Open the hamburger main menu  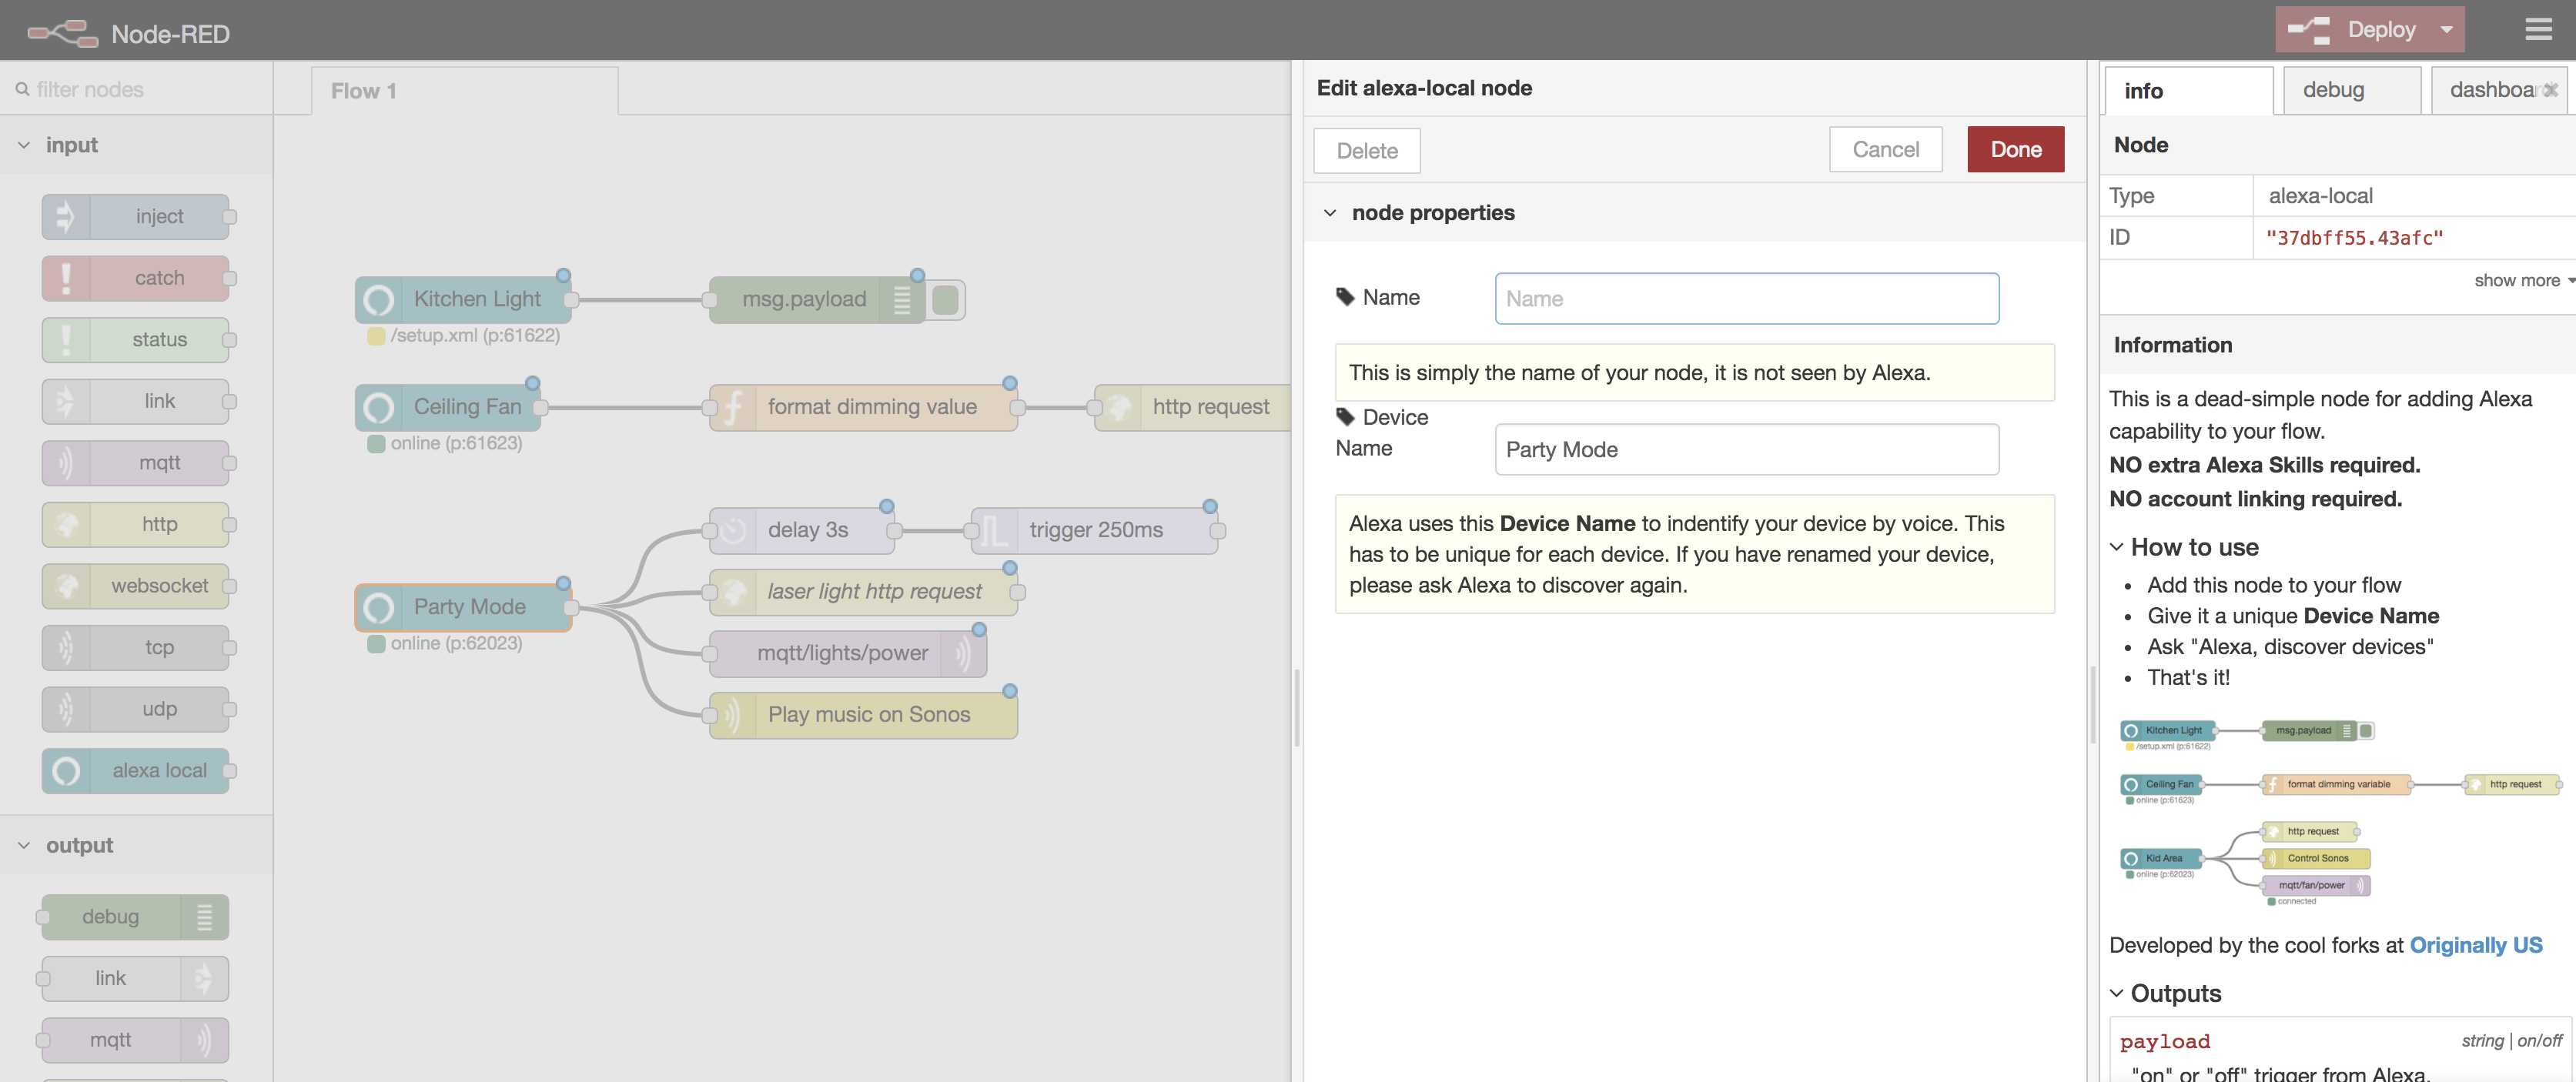click(x=2538, y=29)
